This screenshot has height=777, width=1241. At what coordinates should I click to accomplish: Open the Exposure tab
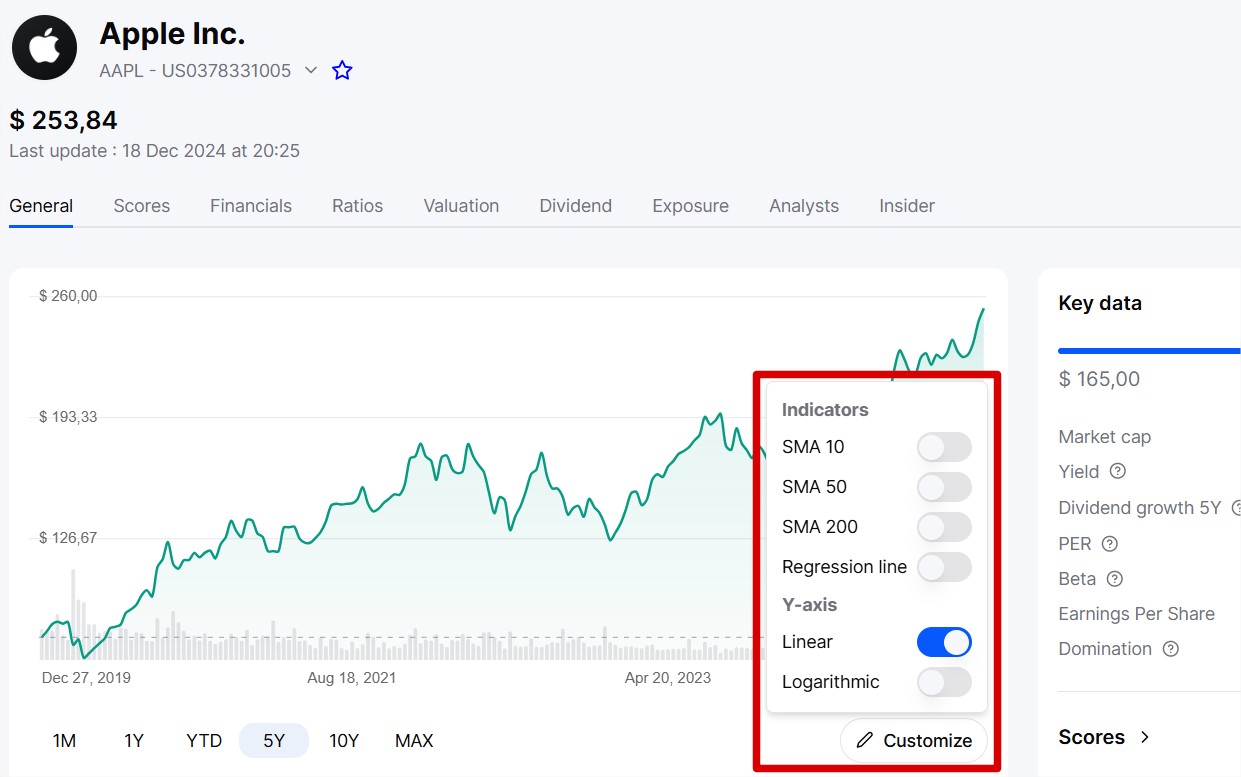(x=690, y=206)
